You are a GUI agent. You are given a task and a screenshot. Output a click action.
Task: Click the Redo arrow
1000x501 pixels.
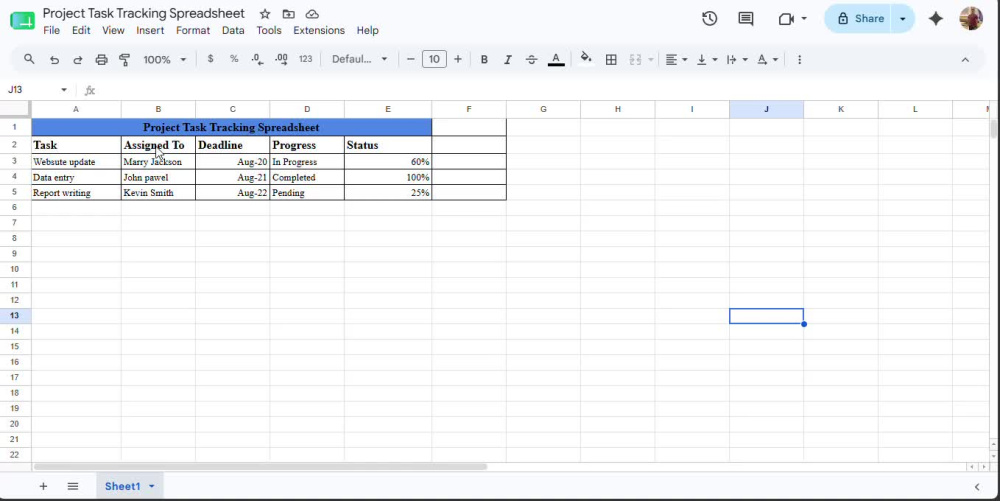78,59
